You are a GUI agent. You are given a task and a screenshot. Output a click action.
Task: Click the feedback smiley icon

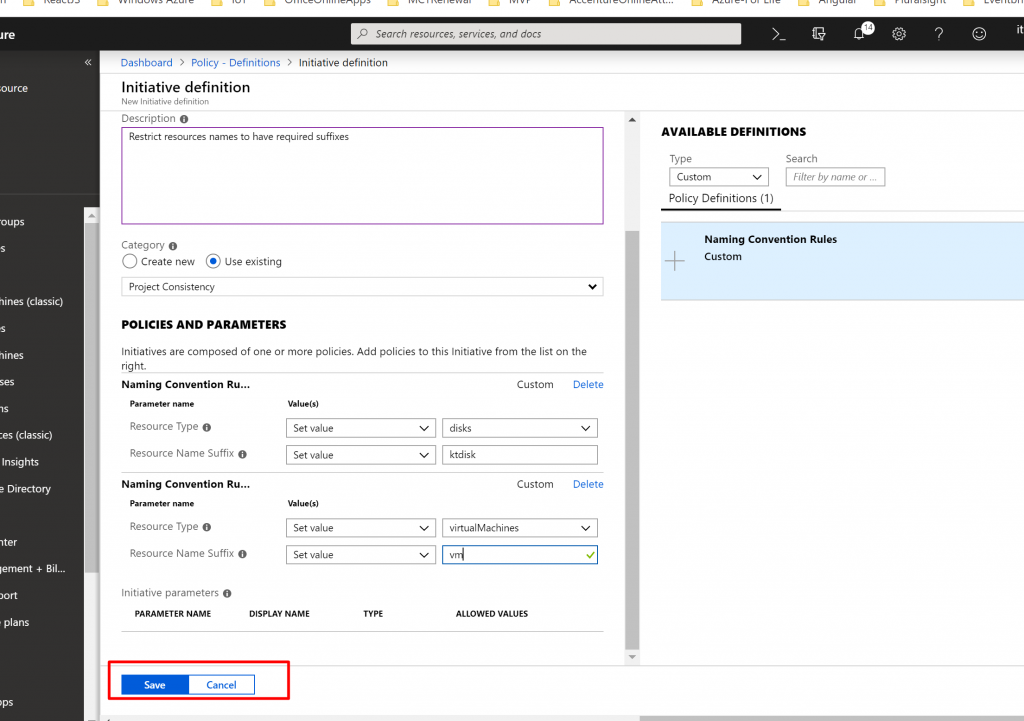click(979, 34)
